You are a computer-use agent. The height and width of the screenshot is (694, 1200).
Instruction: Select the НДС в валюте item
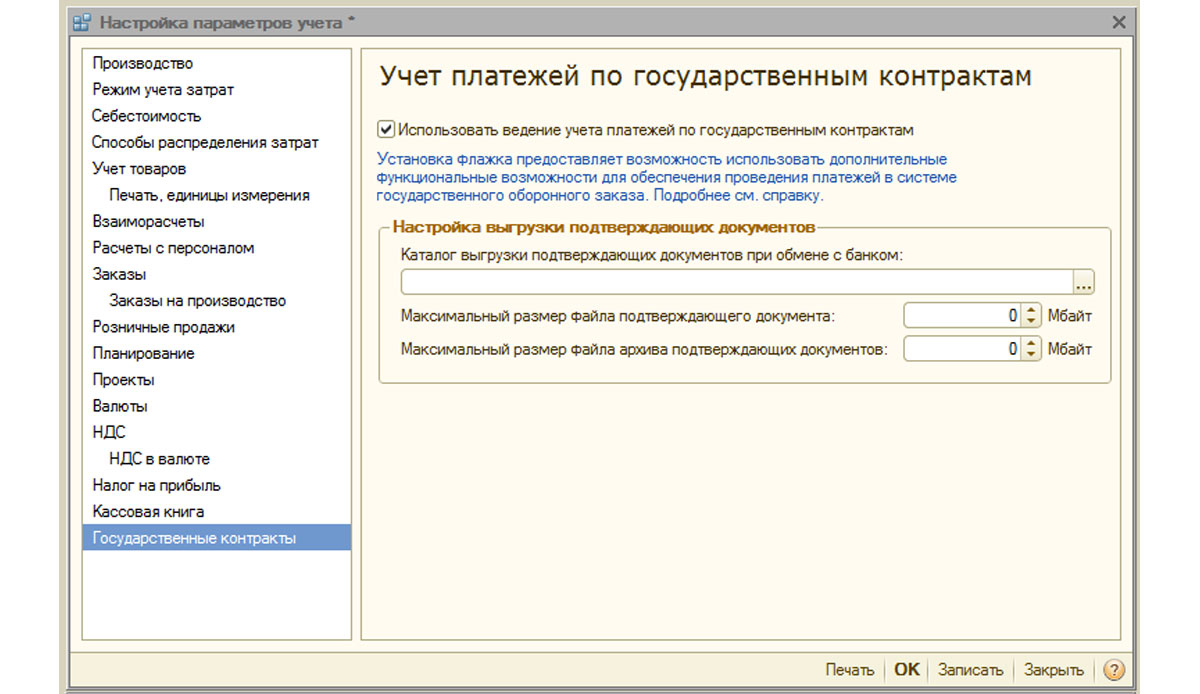point(160,459)
